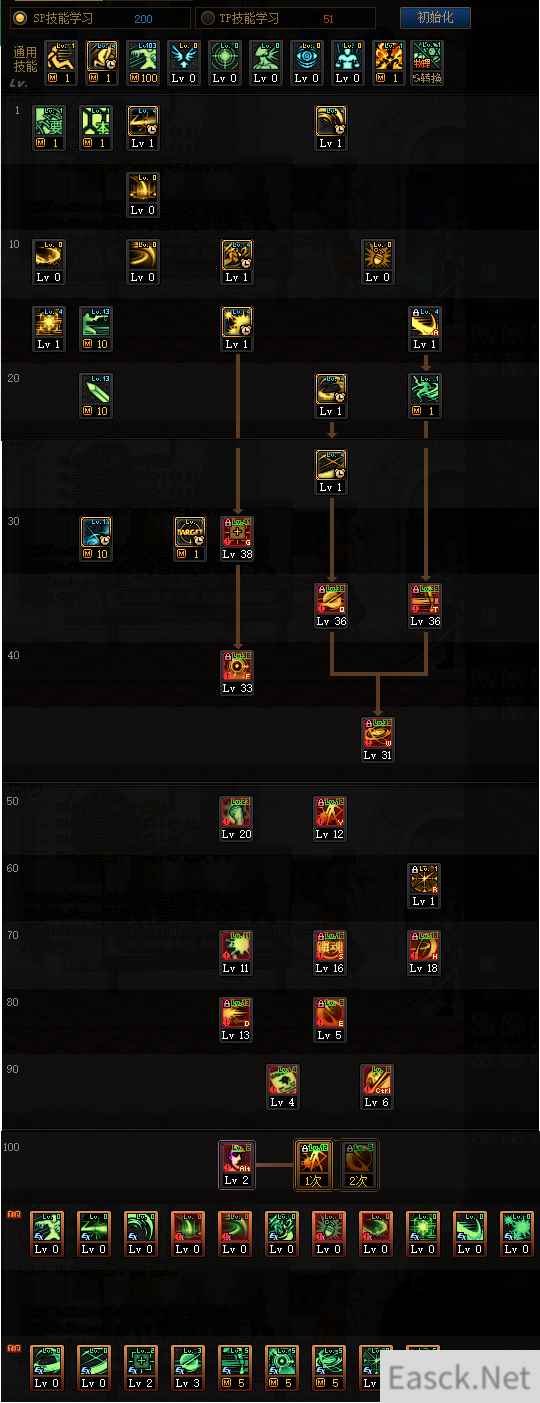Click the 镇魂 Lv 16 skill icon
The height and width of the screenshot is (1403, 540).
click(x=331, y=952)
